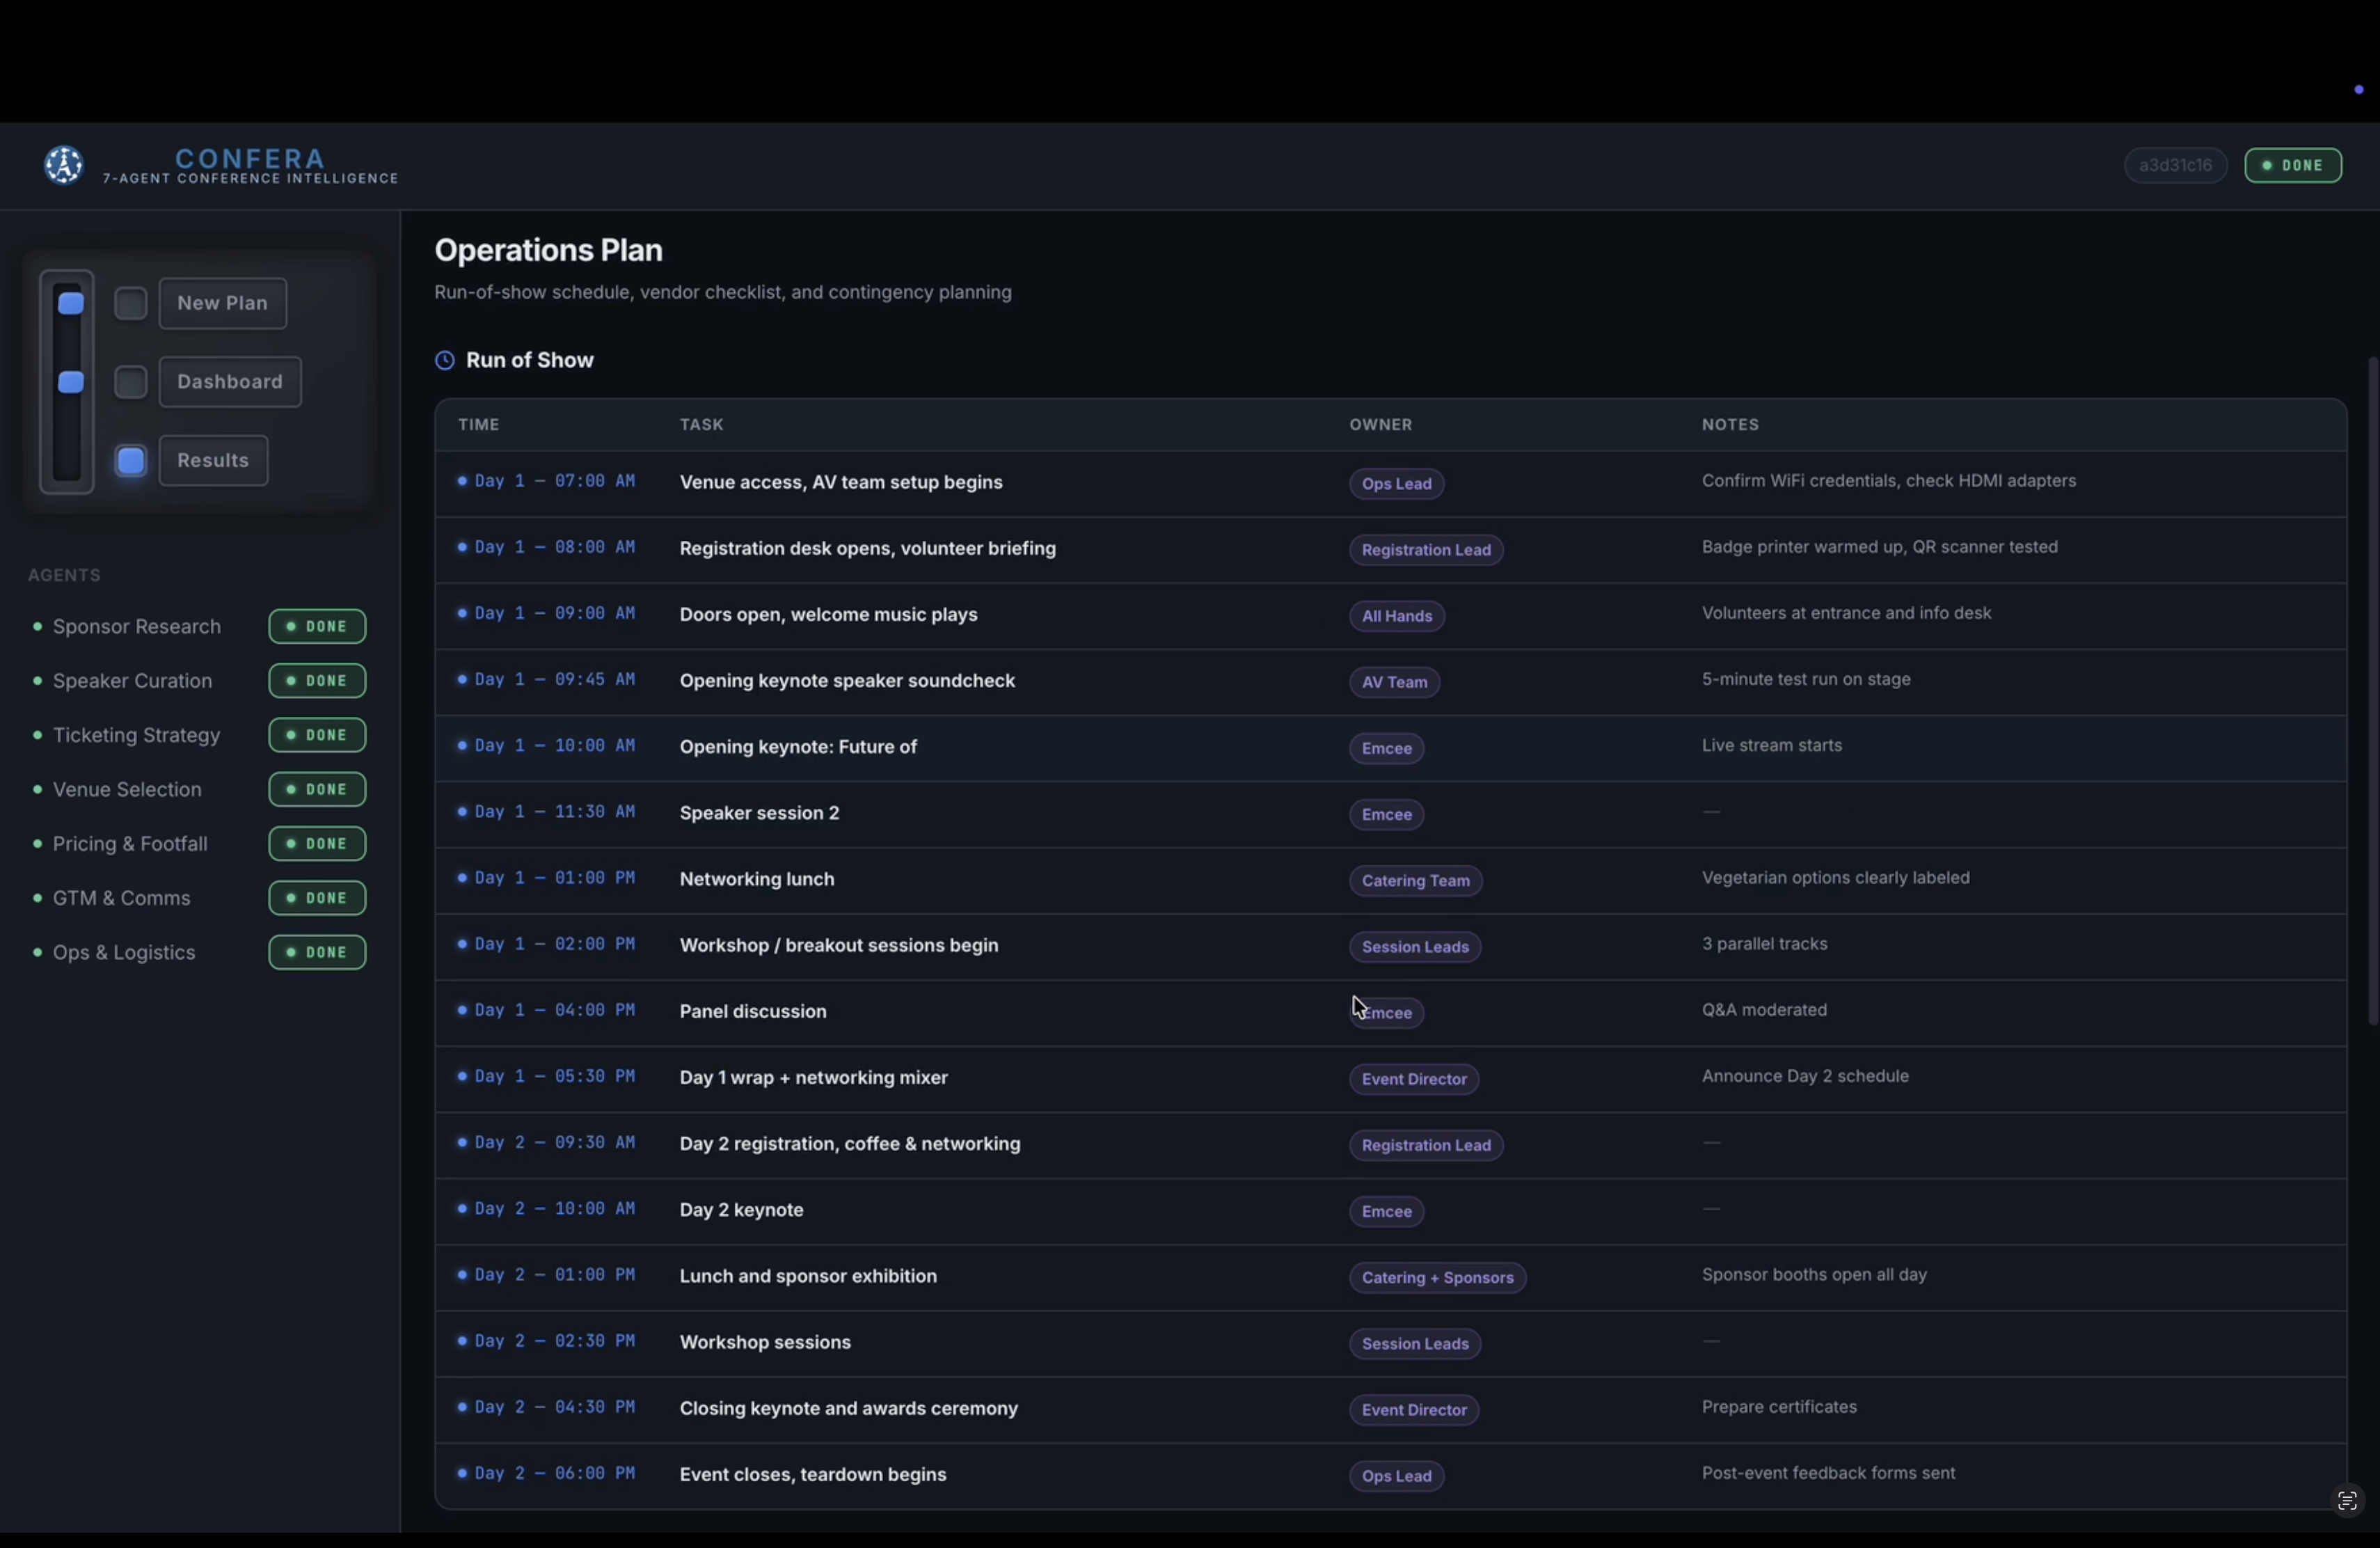Click the TIME column header

tap(479, 425)
